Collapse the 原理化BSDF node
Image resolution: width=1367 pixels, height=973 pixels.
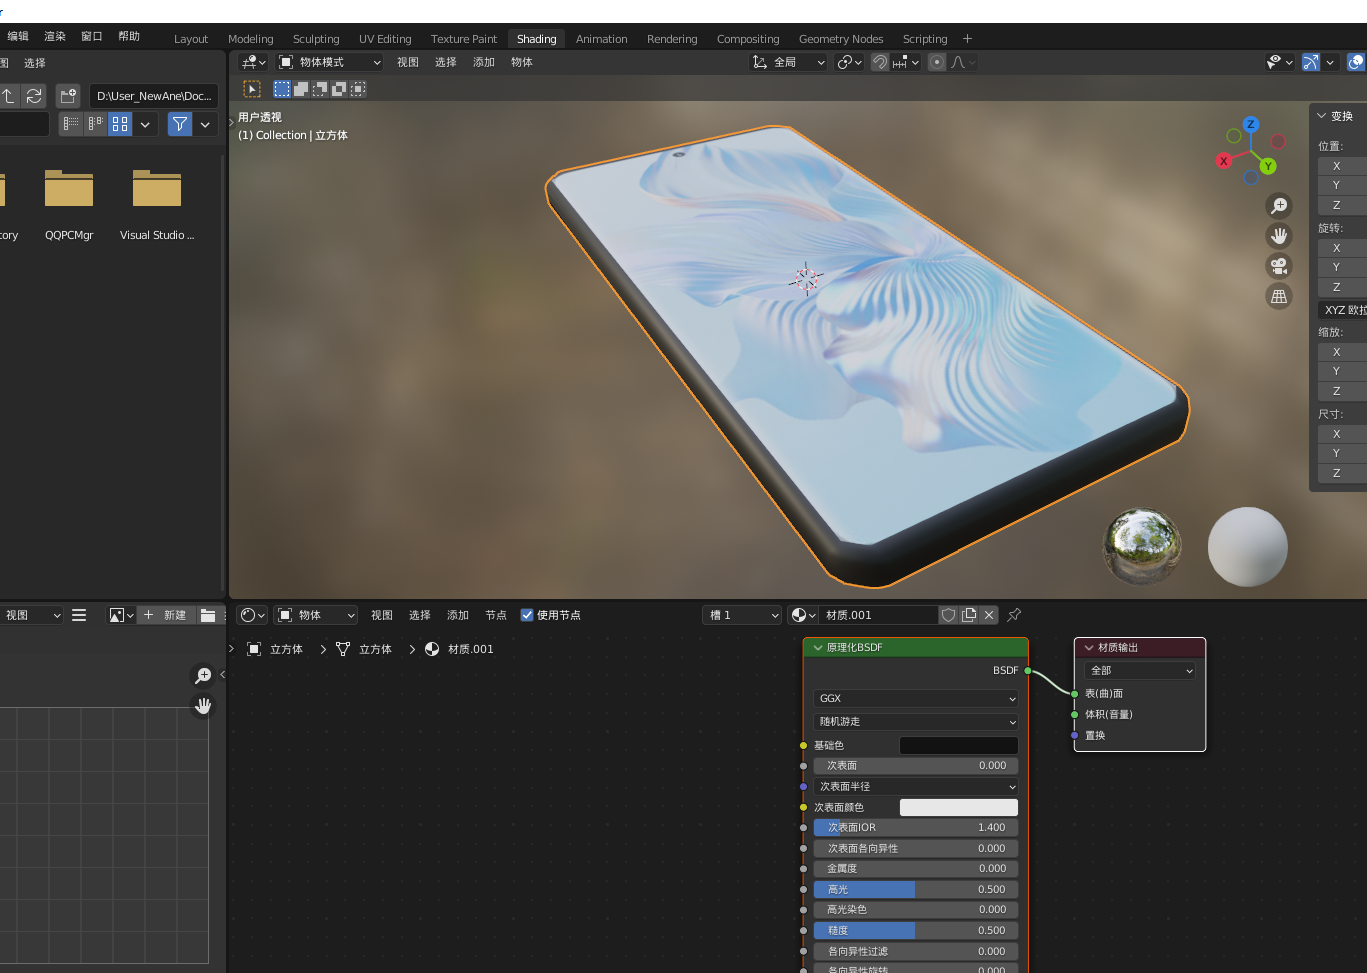click(x=817, y=648)
